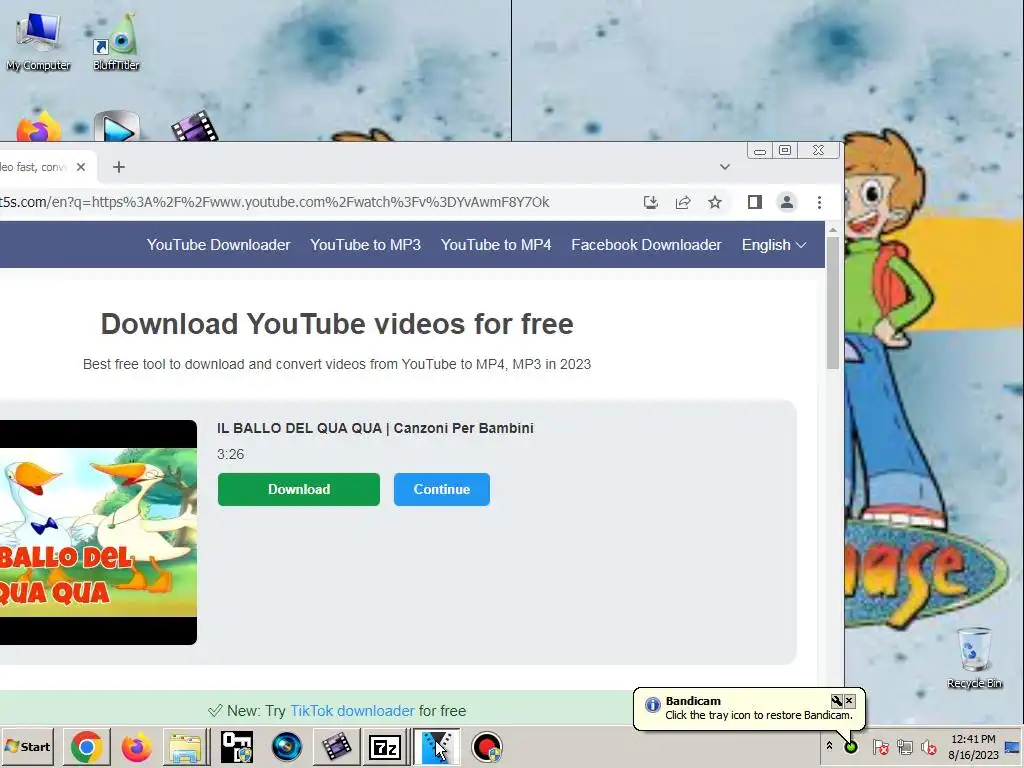Click the green Bandicam tray icon

point(851,746)
